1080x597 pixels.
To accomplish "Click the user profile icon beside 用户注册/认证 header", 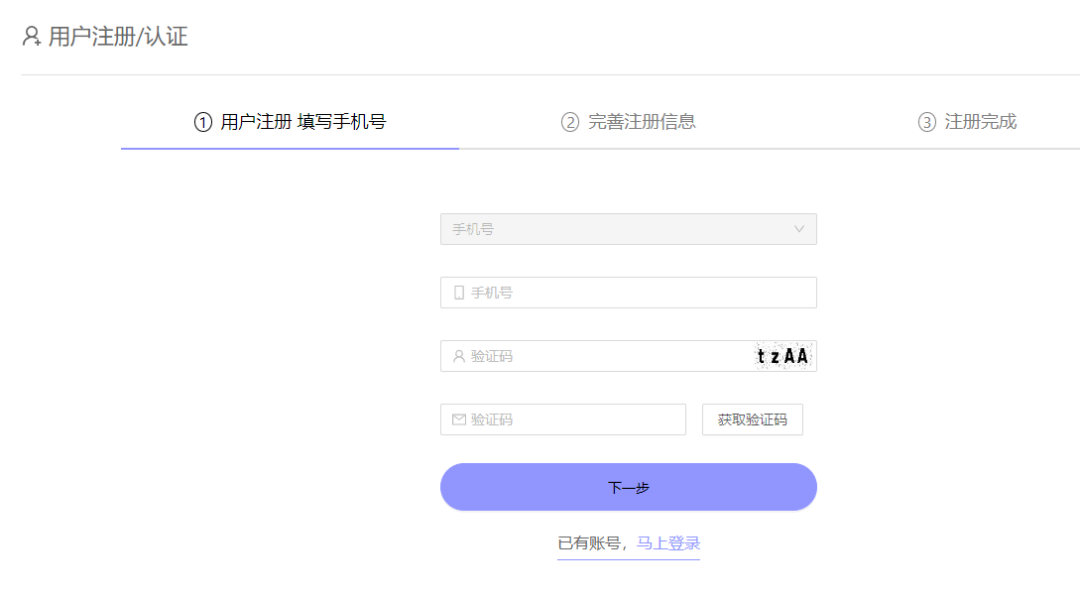I will coord(29,38).
